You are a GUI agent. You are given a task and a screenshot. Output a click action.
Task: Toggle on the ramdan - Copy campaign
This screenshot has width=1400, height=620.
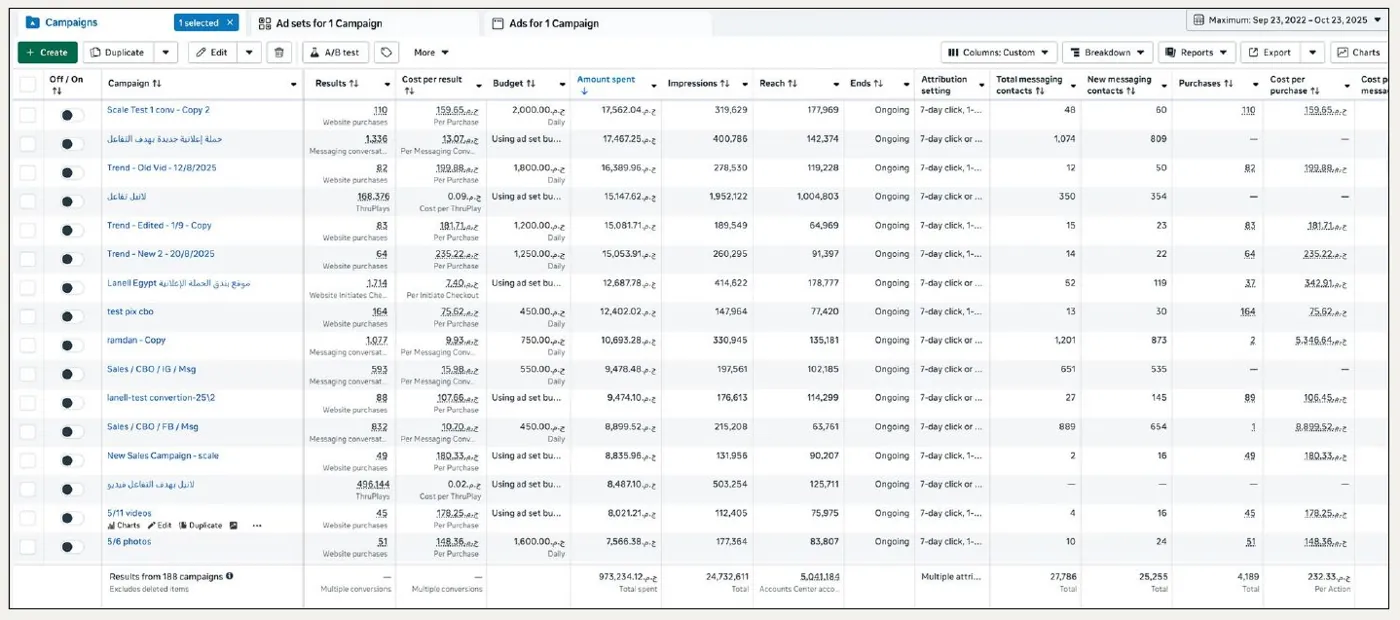pos(70,346)
